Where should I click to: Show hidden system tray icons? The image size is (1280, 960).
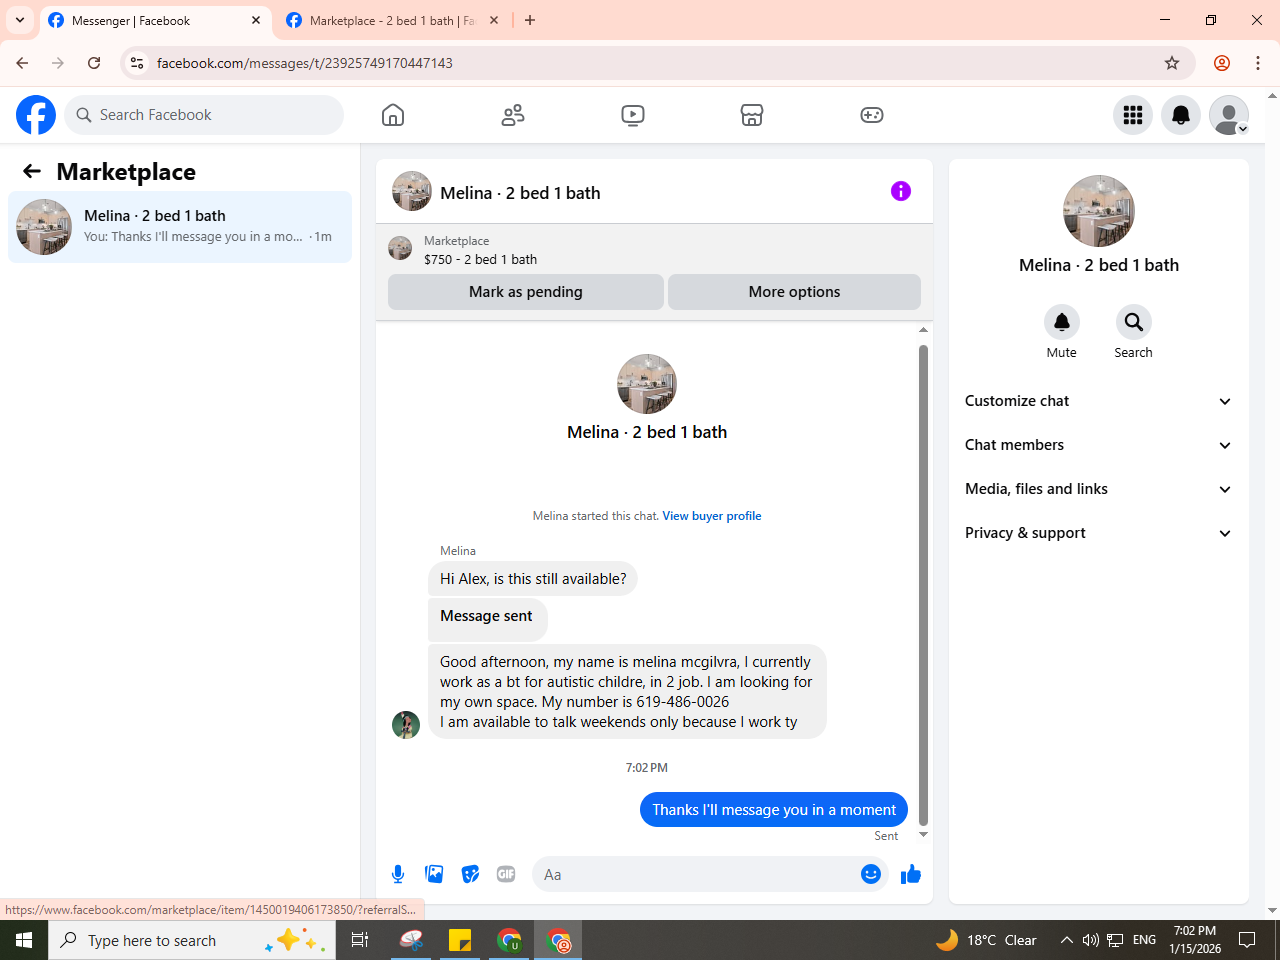click(1066, 940)
